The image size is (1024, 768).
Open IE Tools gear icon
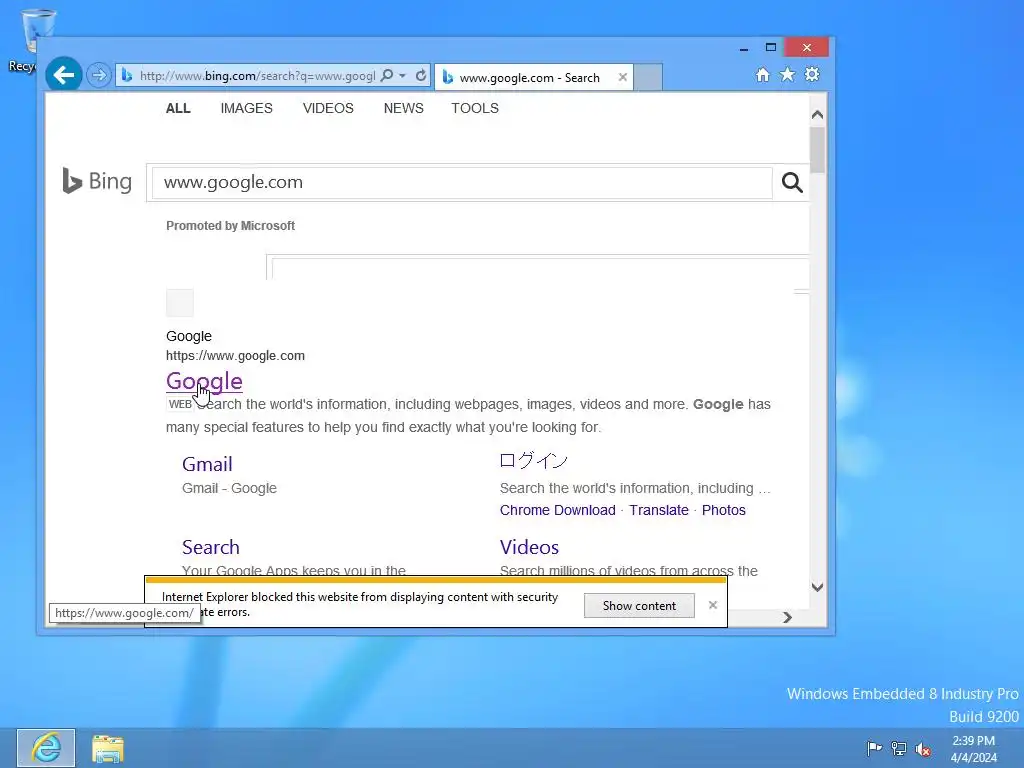click(x=812, y=74)
